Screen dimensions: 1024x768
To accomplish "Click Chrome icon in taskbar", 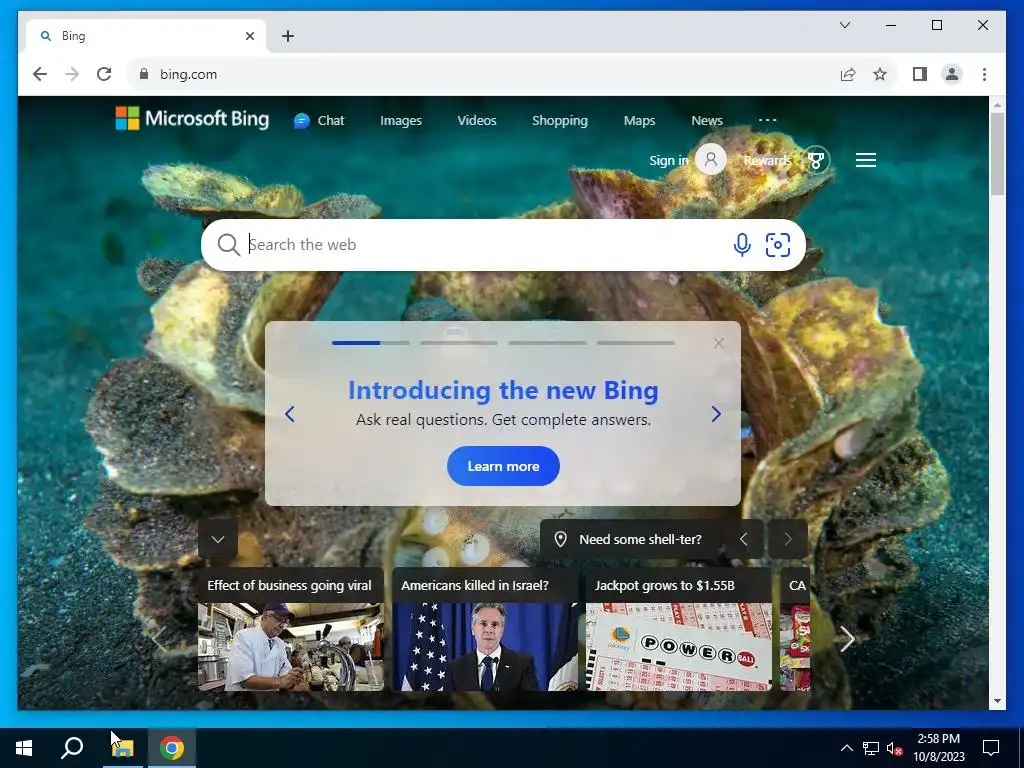I will tap(172, 748).
